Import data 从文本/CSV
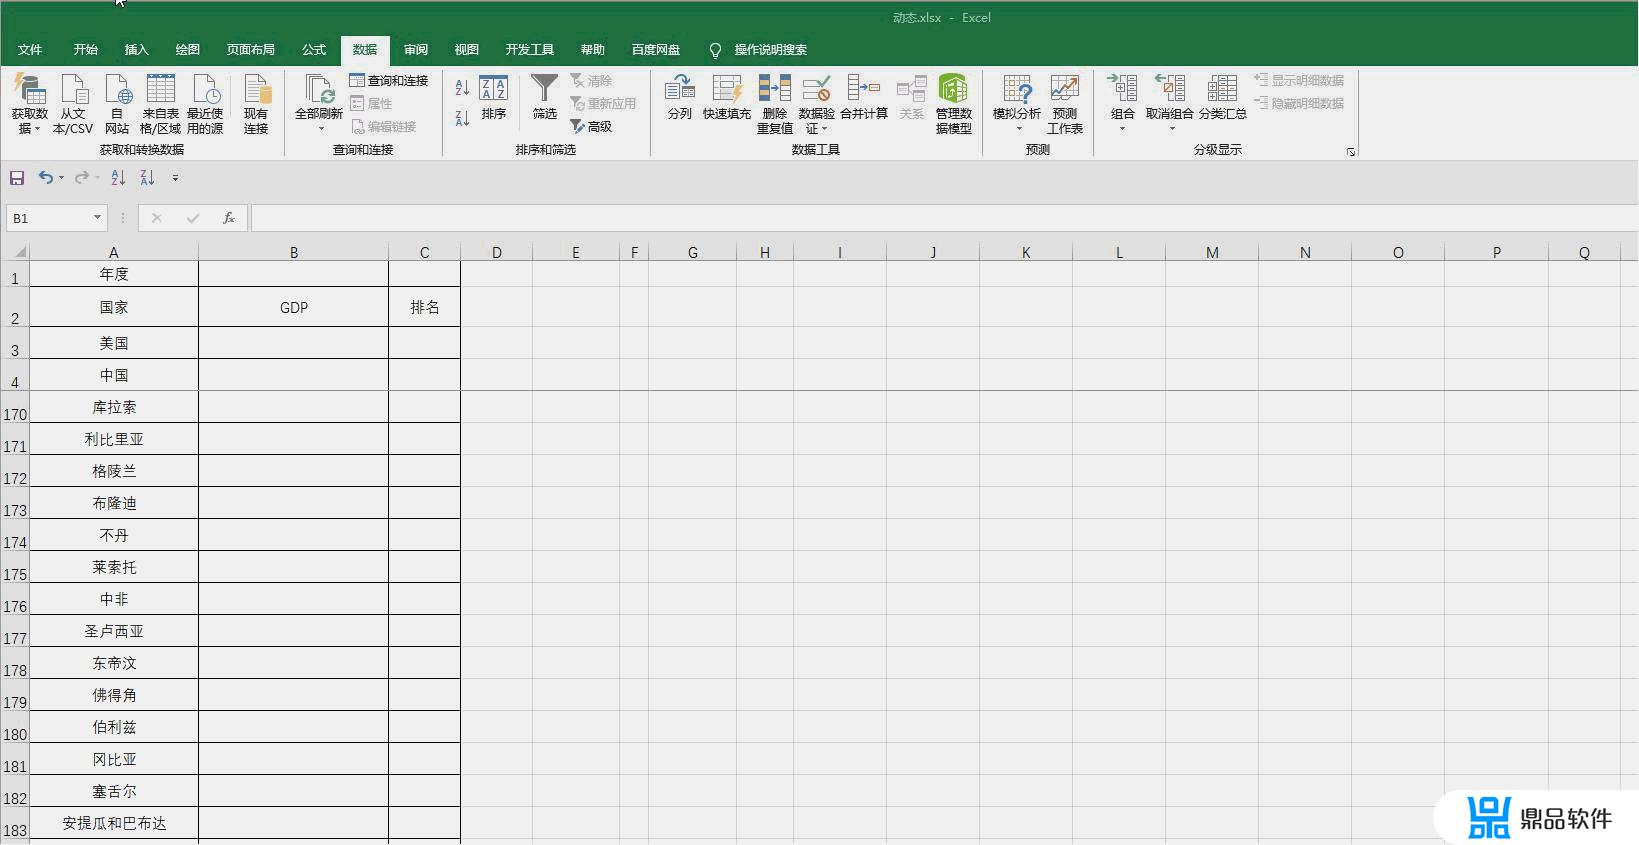Viewport: 1639px width, 845px height. tap(73, 104)
